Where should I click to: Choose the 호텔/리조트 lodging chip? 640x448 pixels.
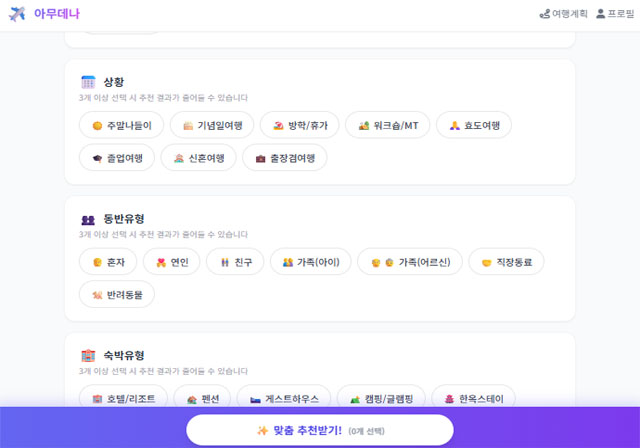[123, 398]
